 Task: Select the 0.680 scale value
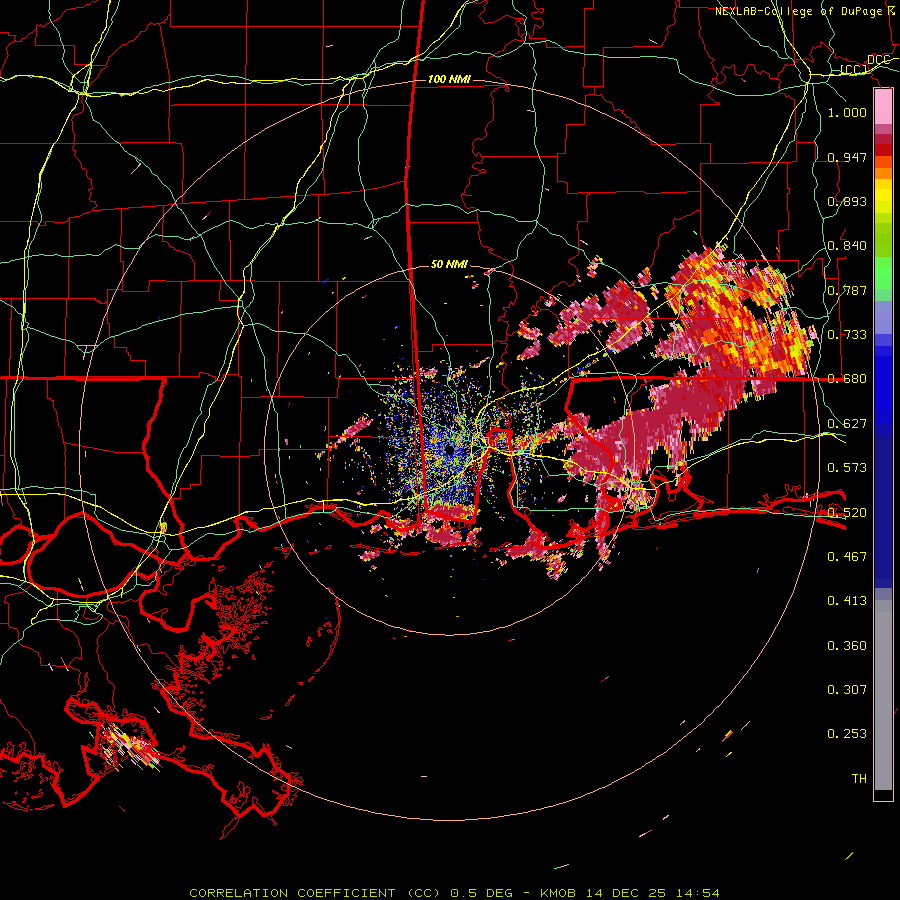pyautogui.click(x=847, y=379)
